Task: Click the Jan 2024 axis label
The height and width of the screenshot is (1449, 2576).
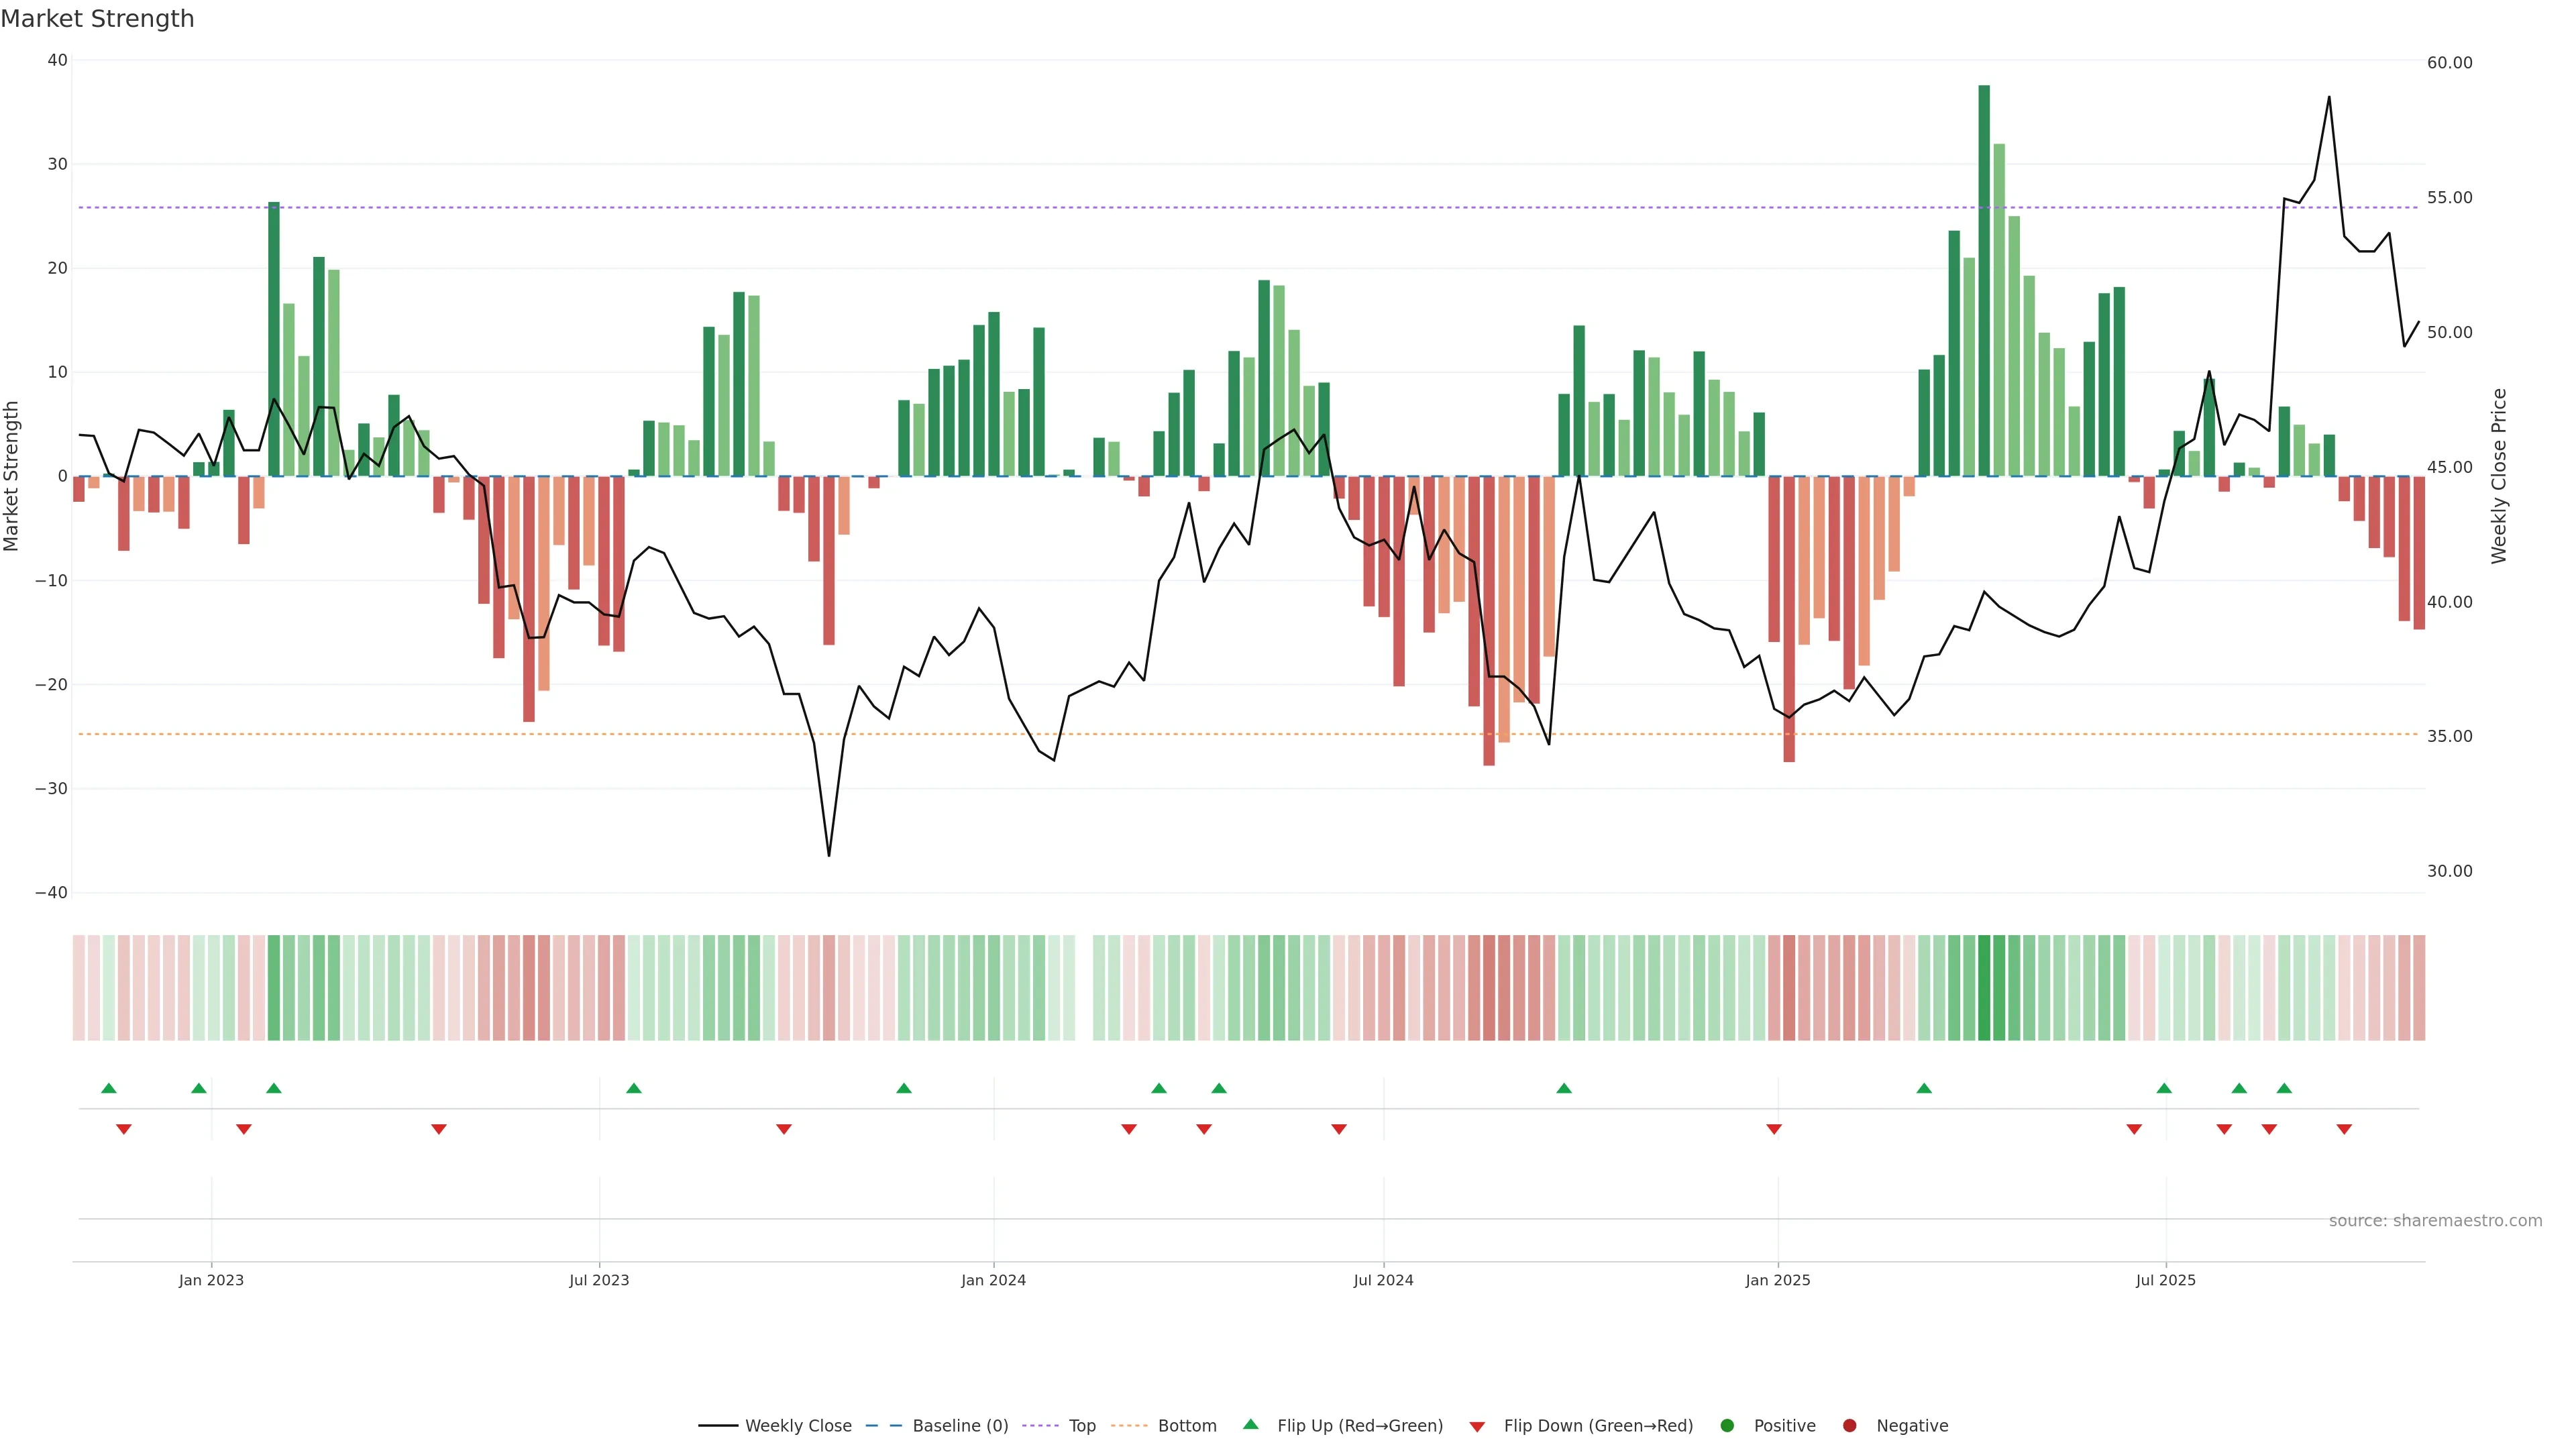Action: click(x=993, y=1280)
